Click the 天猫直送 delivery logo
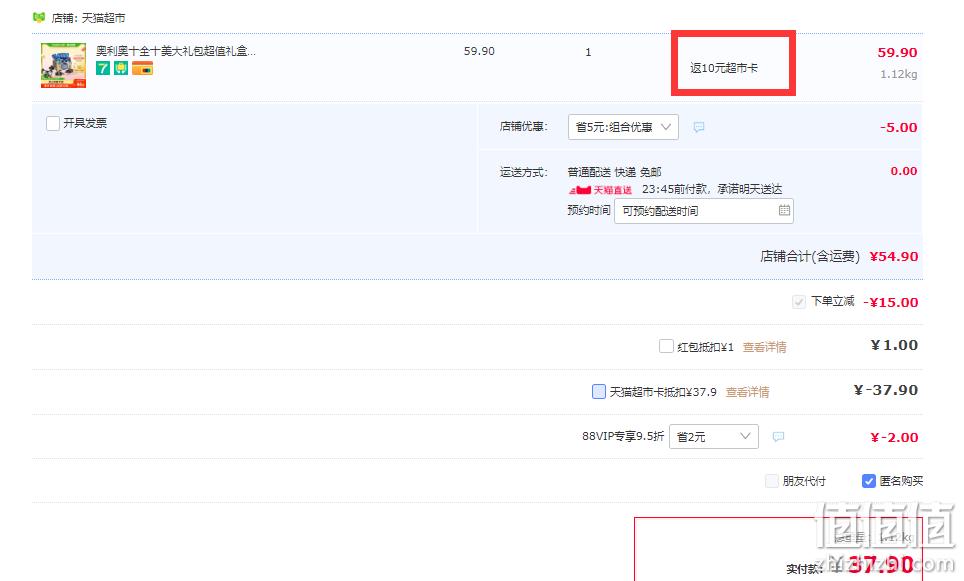 [x=600, y=189]
